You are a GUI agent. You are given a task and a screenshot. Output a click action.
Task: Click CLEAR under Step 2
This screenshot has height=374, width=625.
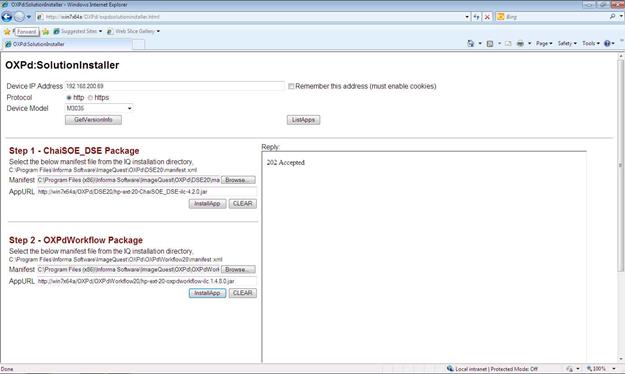242,293
